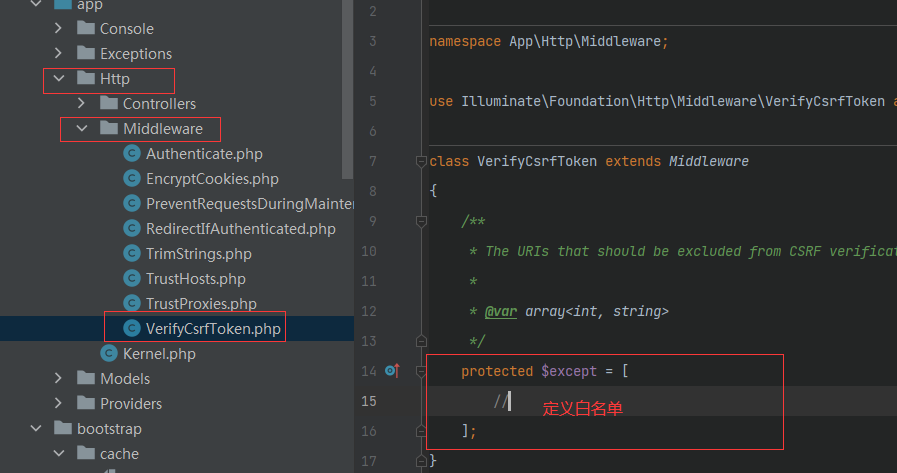Click the namespace App\Http\Middleware line

(549, 41)
